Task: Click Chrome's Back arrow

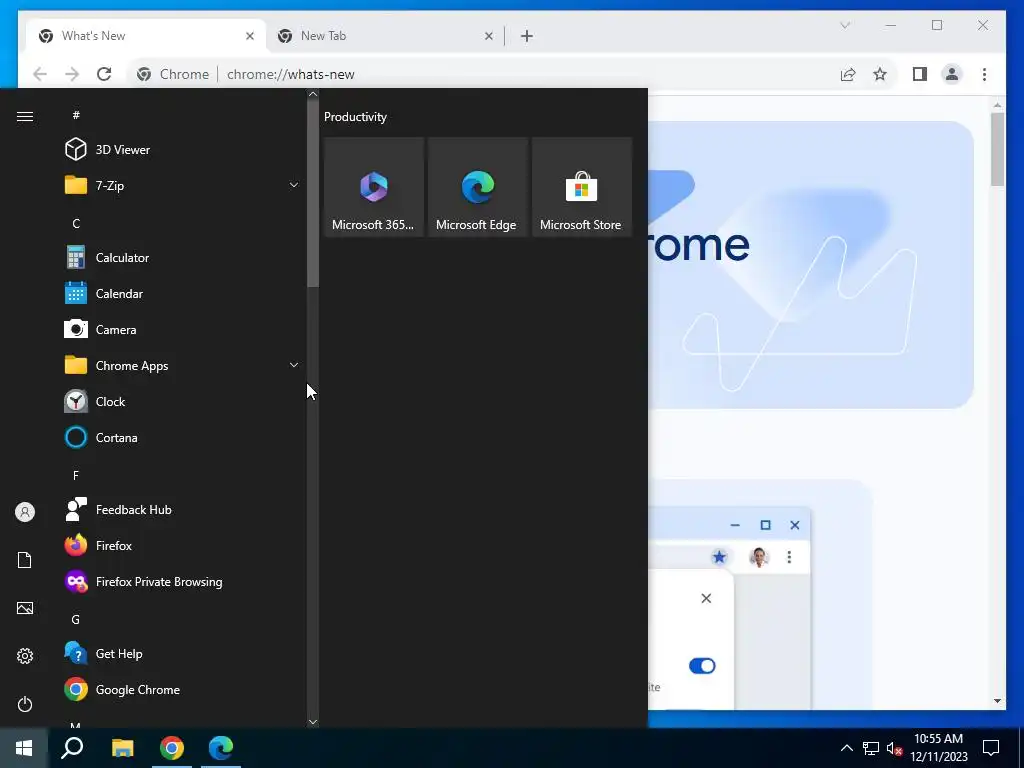Action: click(40, 74)
